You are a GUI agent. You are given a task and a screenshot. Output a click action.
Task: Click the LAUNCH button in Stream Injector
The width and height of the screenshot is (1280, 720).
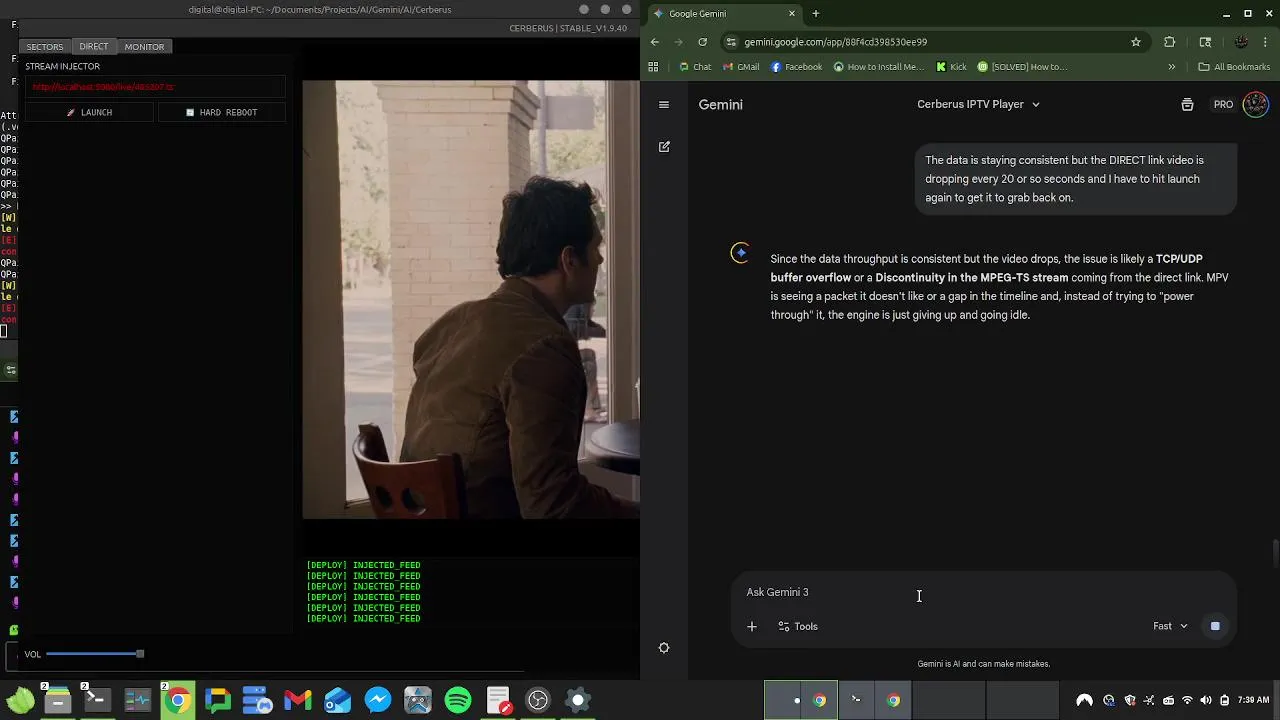(90, 112)
